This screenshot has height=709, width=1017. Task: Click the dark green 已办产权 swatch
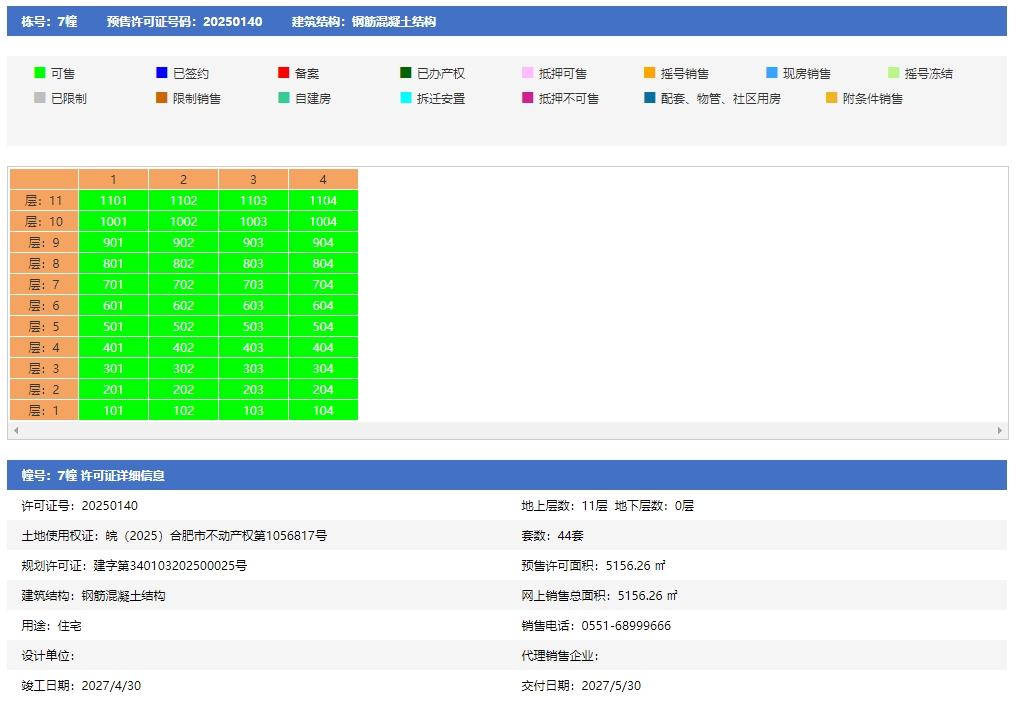coord(406,73)
